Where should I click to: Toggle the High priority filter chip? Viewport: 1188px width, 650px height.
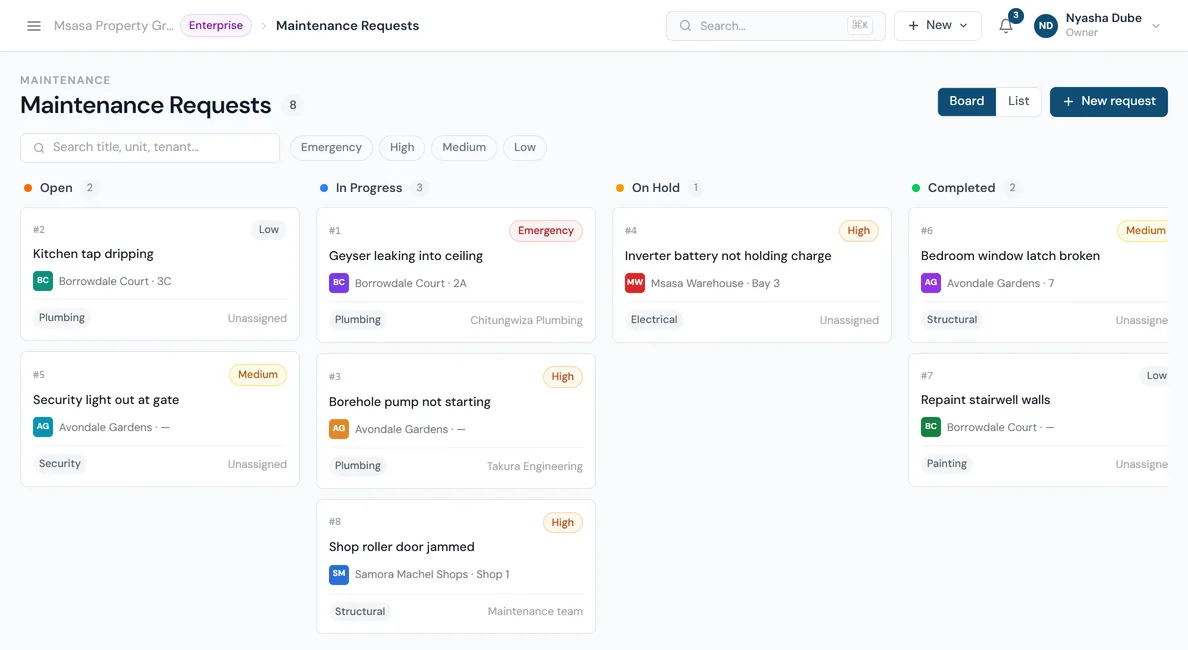coord(402,148)
